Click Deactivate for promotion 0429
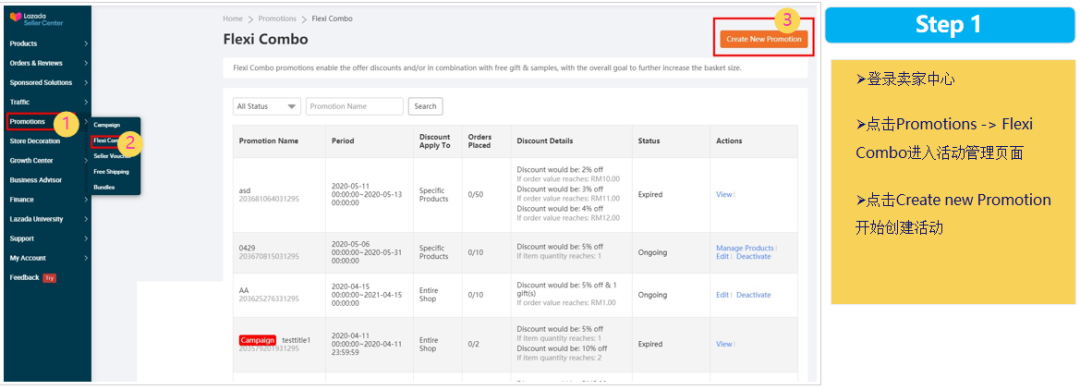The width and height of the screenshot is (1080, 390). (754, 256)
